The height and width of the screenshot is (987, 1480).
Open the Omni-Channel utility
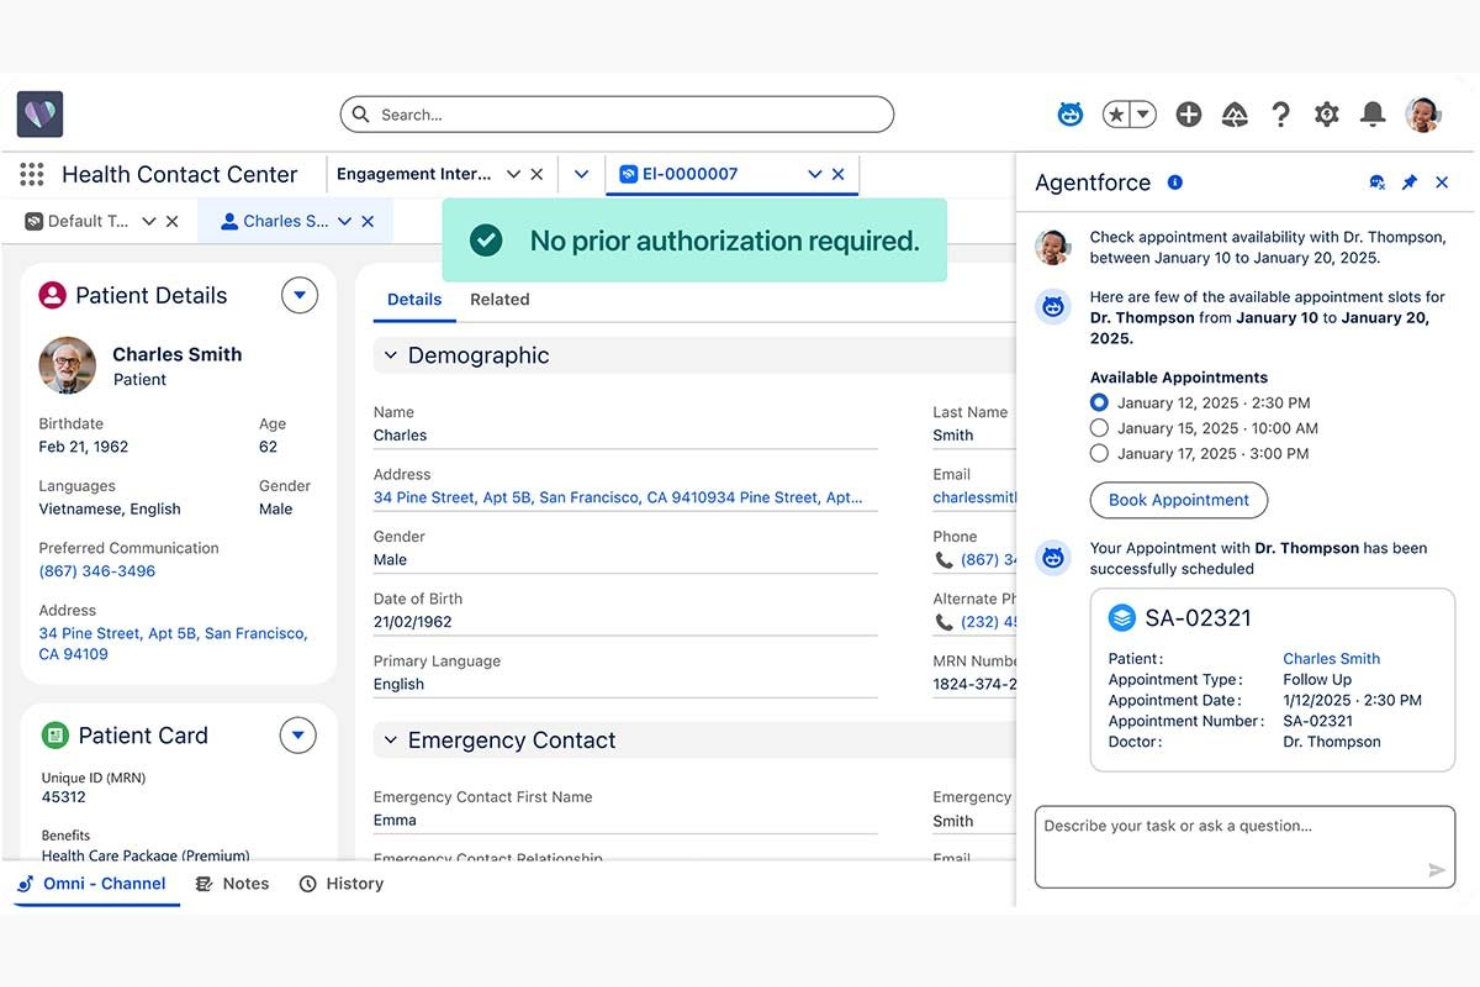tap(92, 884)
